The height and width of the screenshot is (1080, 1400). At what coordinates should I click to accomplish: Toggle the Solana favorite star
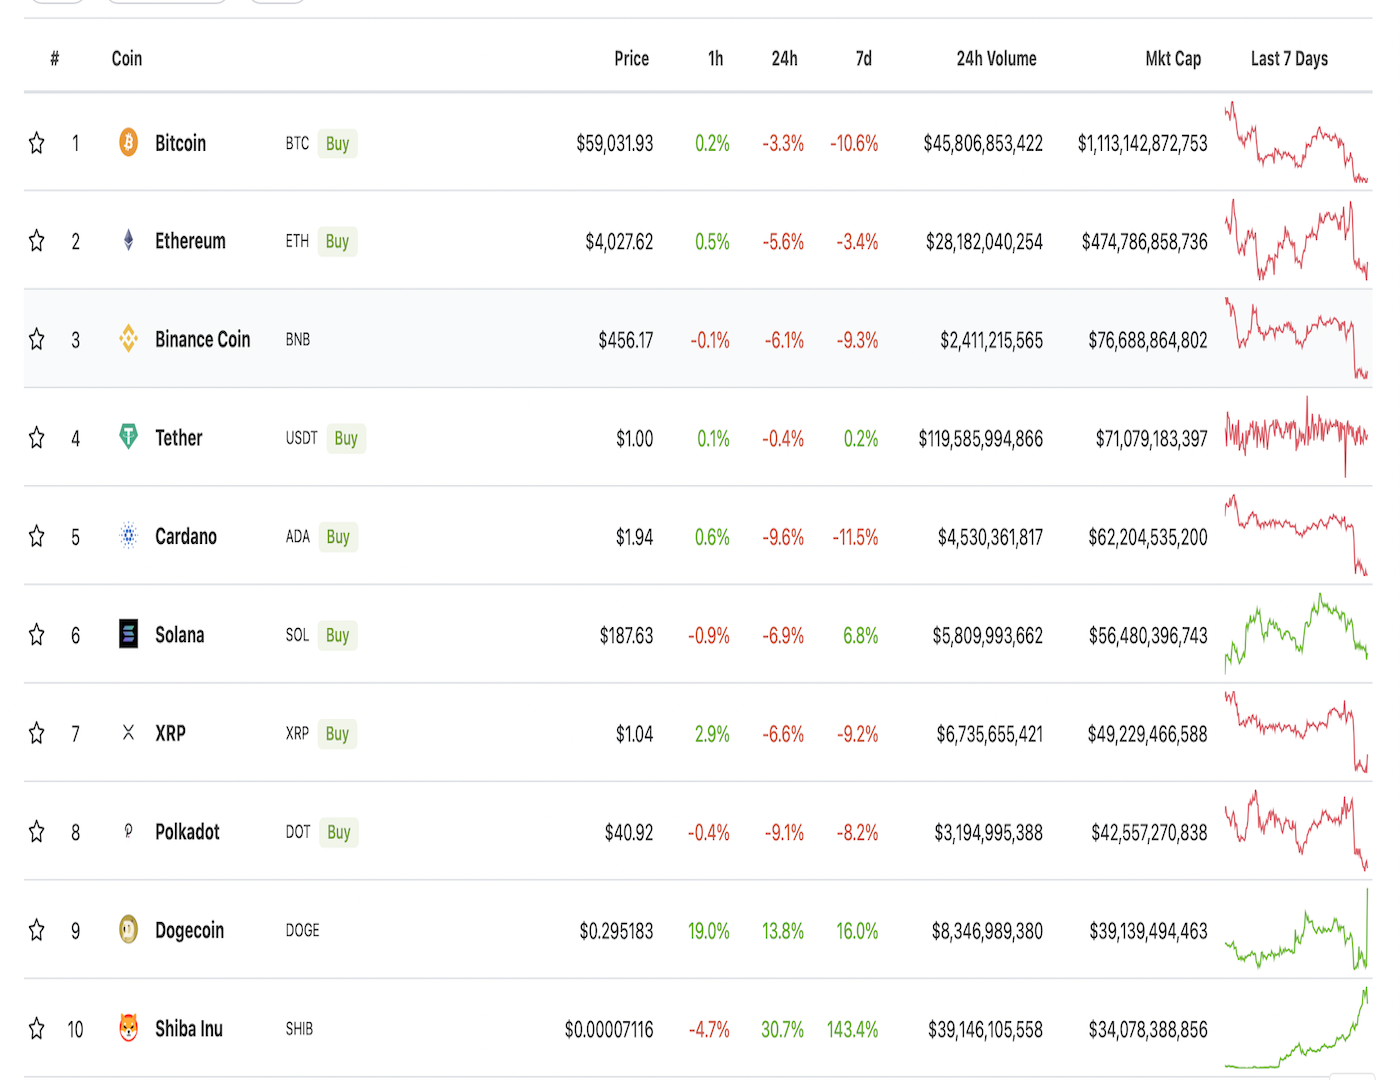37,635
